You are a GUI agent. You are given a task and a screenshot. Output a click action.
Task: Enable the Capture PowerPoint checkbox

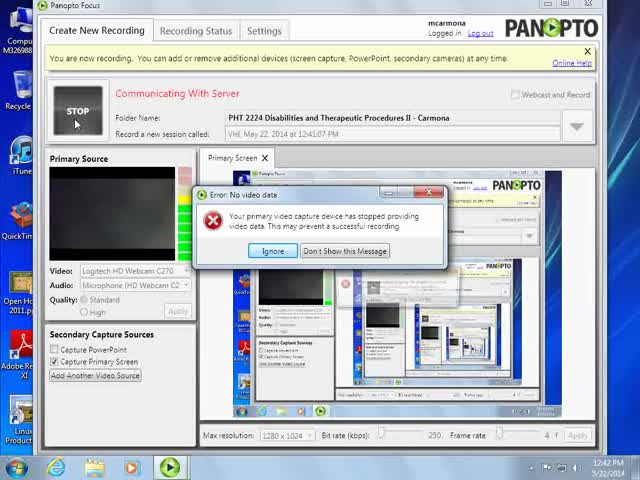click(54, 350)
